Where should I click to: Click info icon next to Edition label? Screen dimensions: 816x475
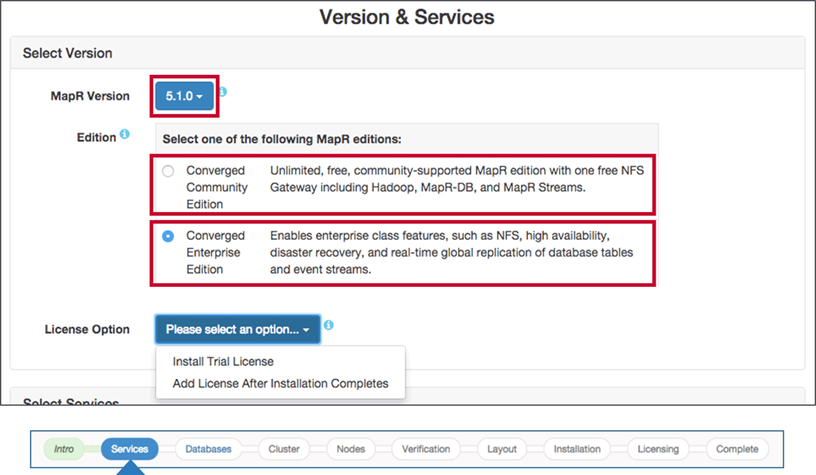(x=125, y=134)
